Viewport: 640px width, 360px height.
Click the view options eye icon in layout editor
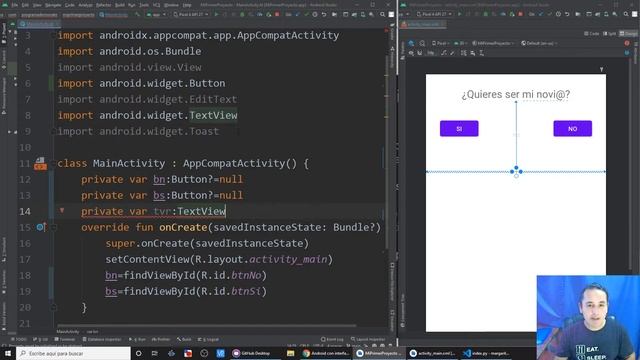pos(411,53)
